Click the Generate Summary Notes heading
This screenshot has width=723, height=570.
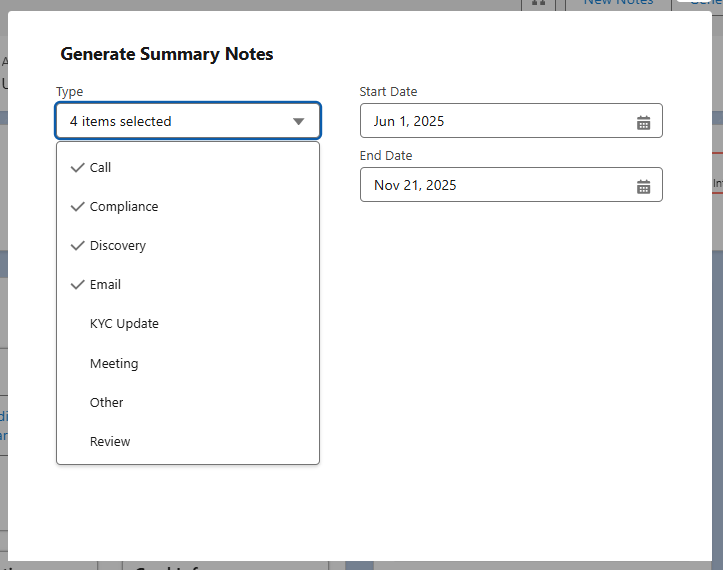pos(167,54)
